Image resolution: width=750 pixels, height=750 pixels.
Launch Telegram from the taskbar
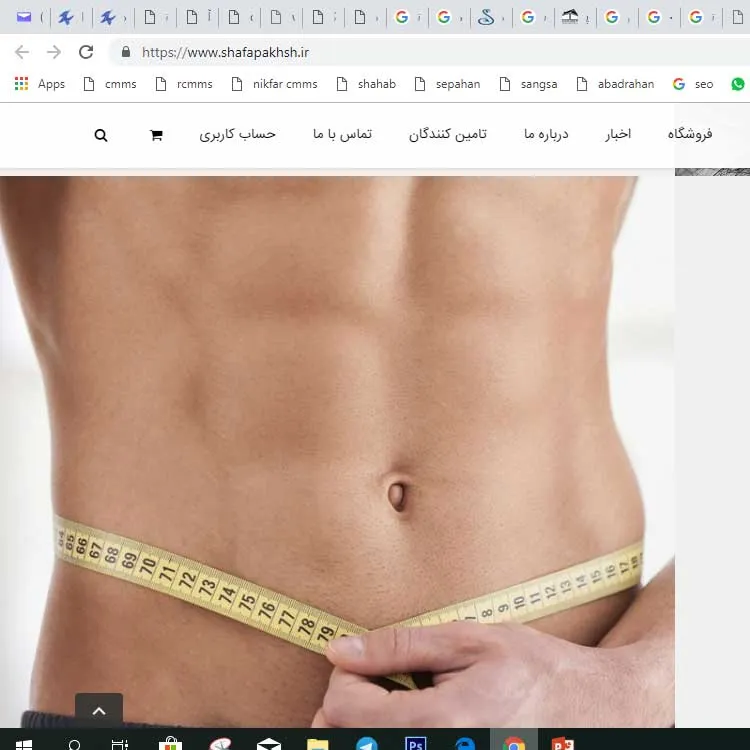(x=367, y=743)
